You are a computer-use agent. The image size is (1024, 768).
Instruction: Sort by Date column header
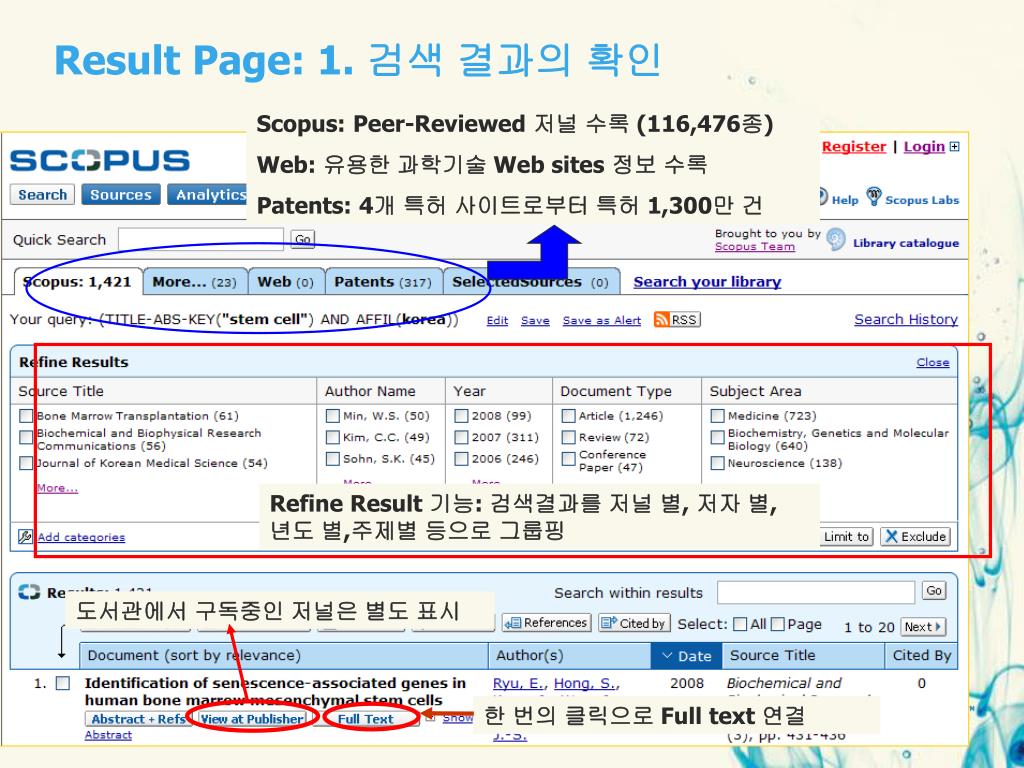point(686,656)
